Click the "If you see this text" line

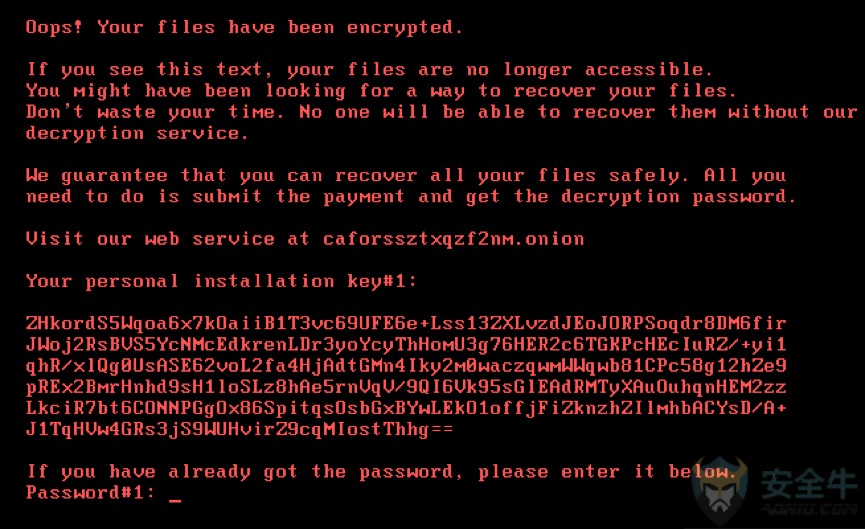[x=369, y=70]
